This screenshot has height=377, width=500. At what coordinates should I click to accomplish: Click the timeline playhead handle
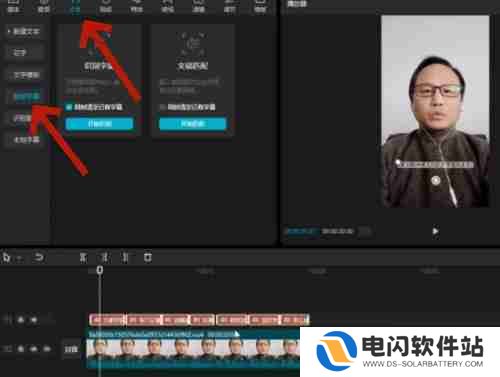100,270
